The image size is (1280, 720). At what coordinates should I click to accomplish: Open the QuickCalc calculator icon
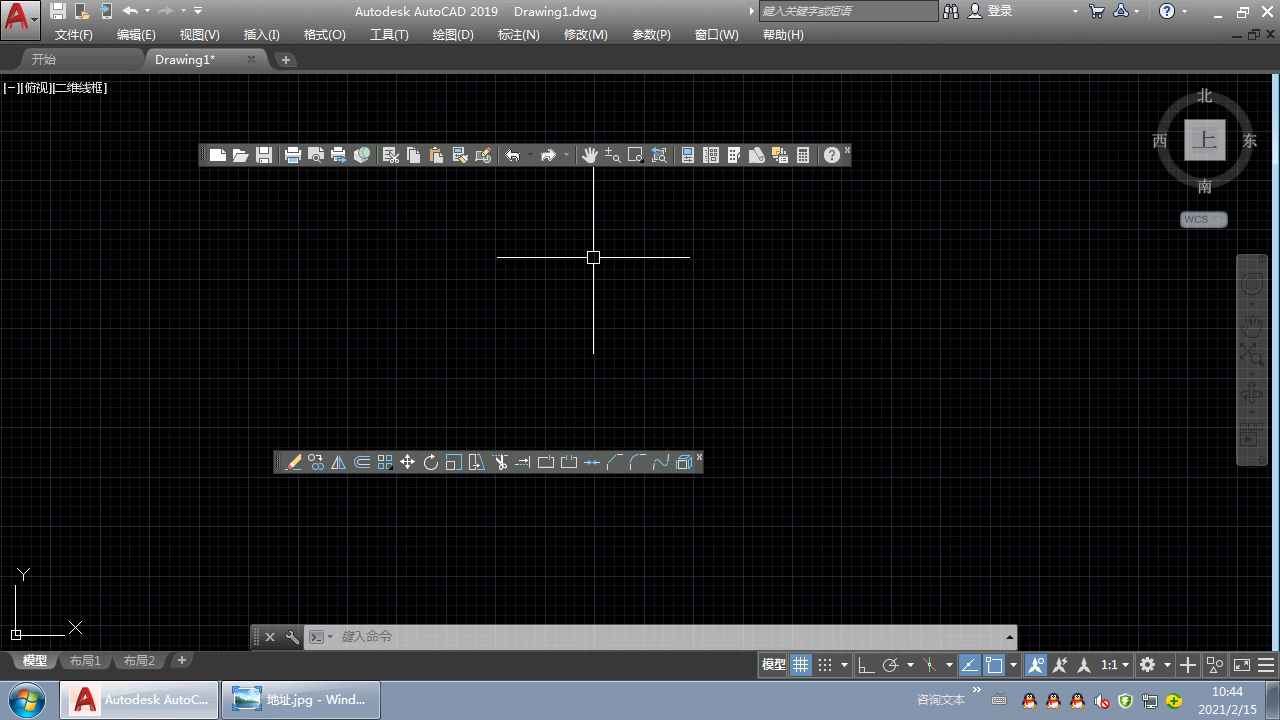803,155
